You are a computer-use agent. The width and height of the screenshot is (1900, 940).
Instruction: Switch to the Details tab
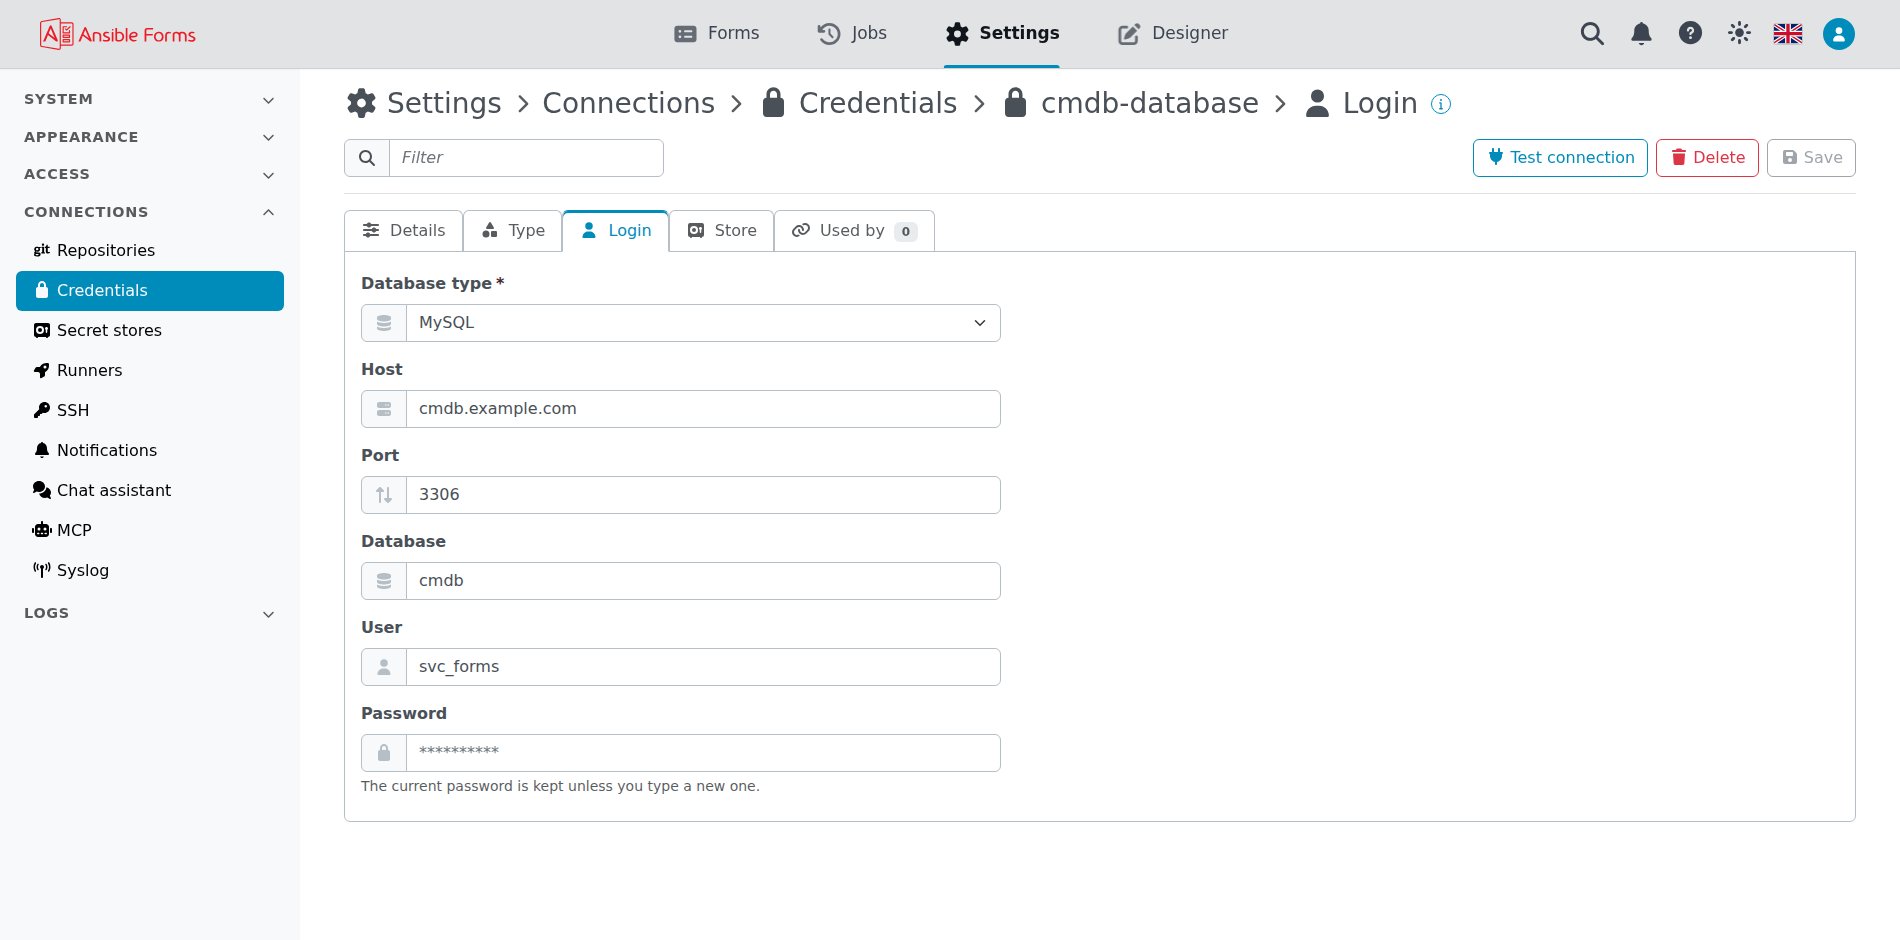403,231
